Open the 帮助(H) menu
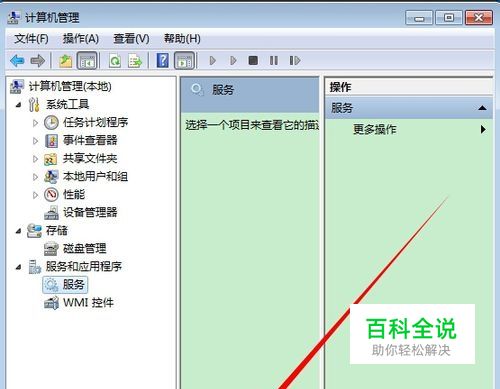The width and height of the screenshot is (500, 389). (x=182, y=39)
